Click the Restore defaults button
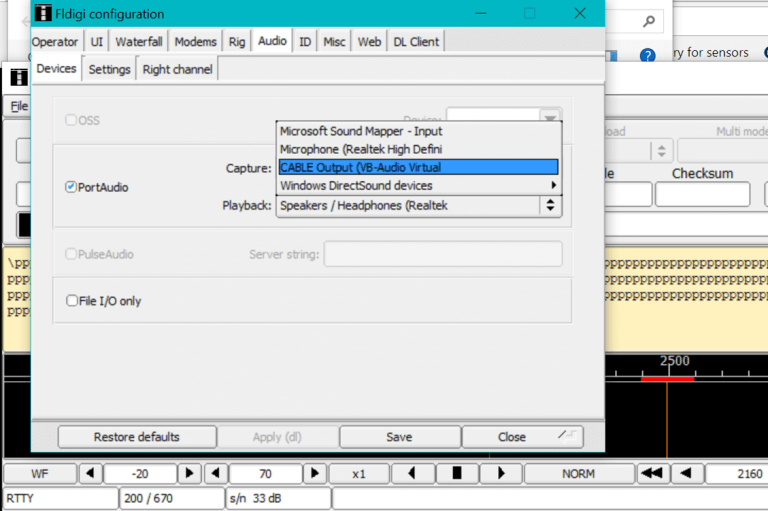 (137, 437)
